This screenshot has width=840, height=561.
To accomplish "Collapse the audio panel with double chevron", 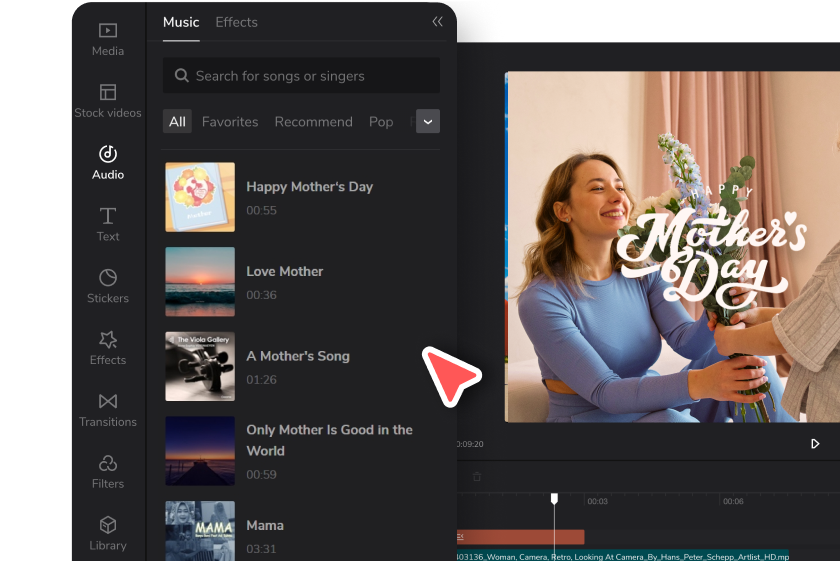I will 437,21.
